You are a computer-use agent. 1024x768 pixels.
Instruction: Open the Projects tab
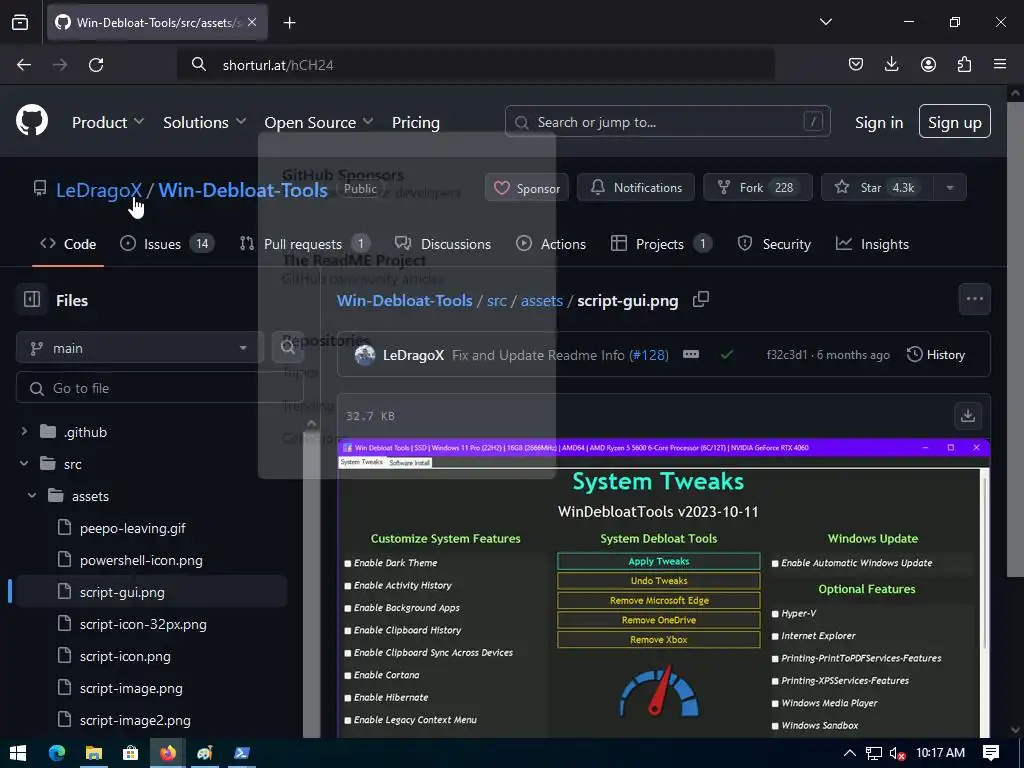(x=662, y=244)
